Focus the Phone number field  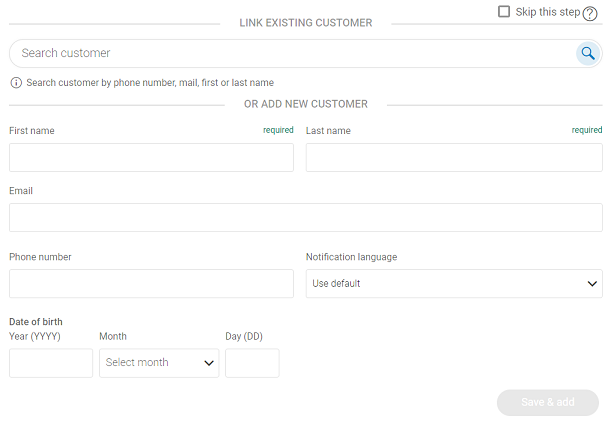151,284
